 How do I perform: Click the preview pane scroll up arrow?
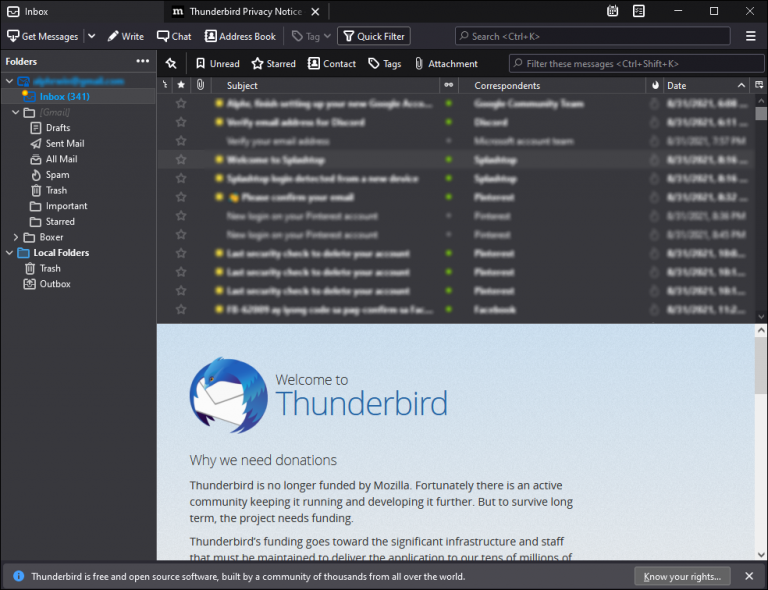761,330
